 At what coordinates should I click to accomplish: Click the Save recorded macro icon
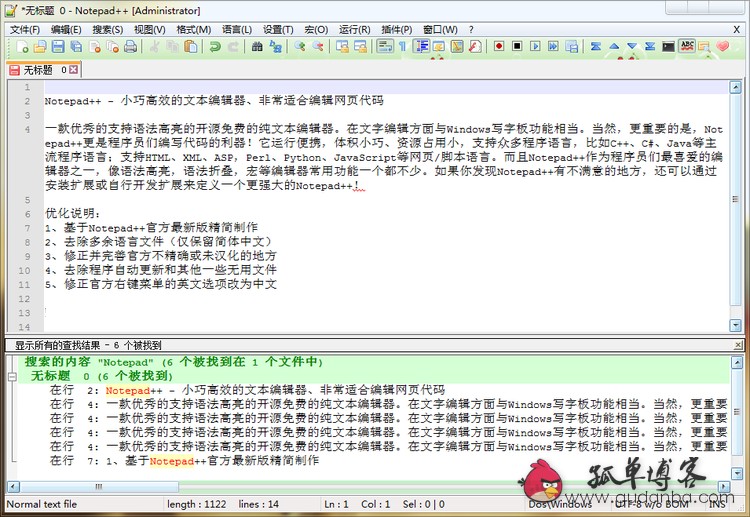pyautogui.click(x=572, y=46)
